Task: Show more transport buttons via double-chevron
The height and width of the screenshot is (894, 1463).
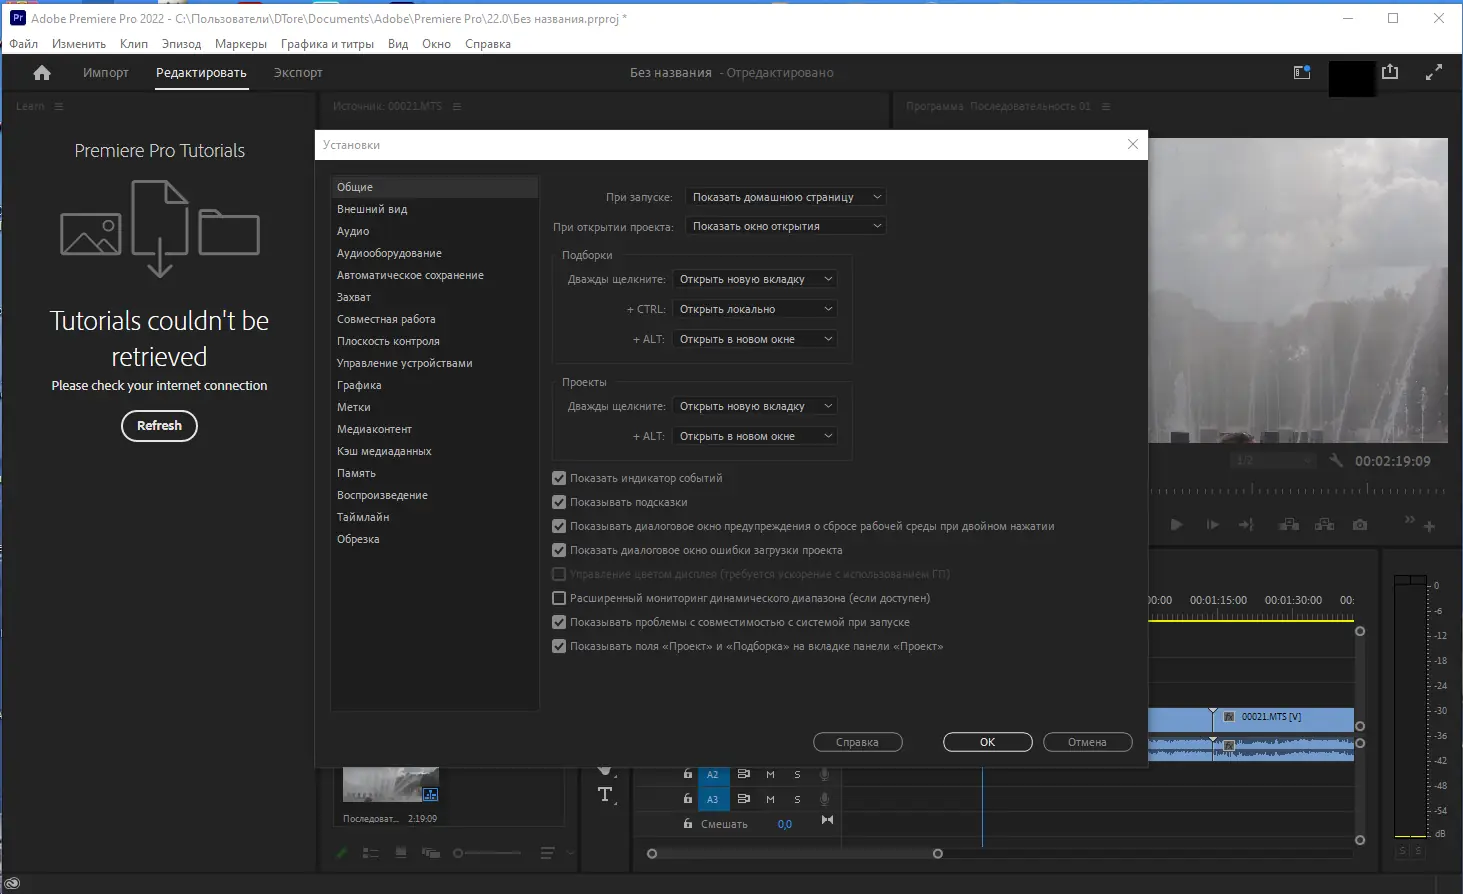Action: coord(1410,520)
